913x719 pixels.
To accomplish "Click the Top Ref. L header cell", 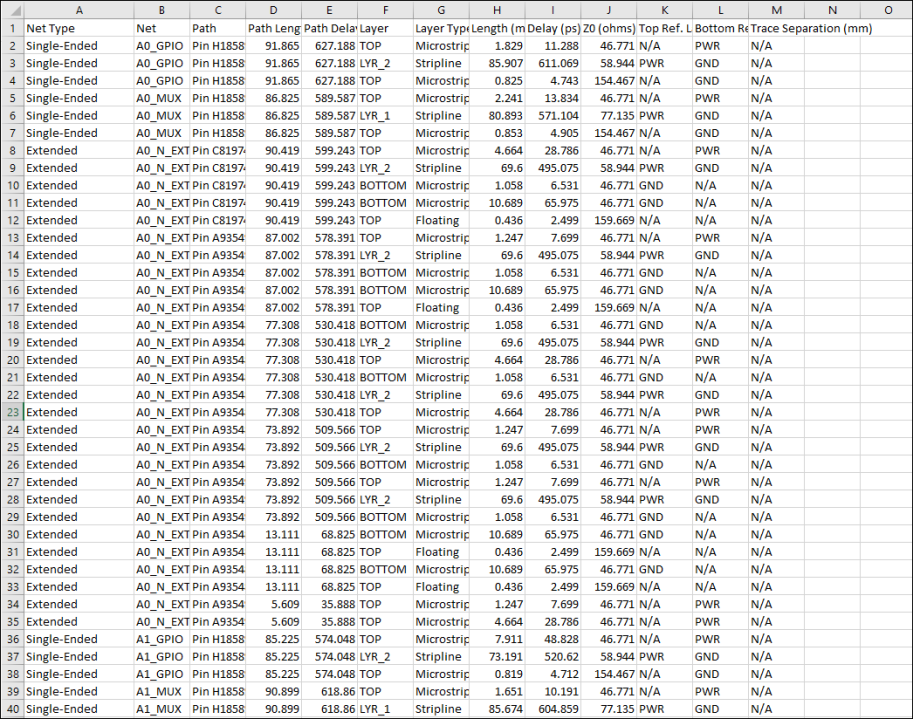I will [664, 28].
